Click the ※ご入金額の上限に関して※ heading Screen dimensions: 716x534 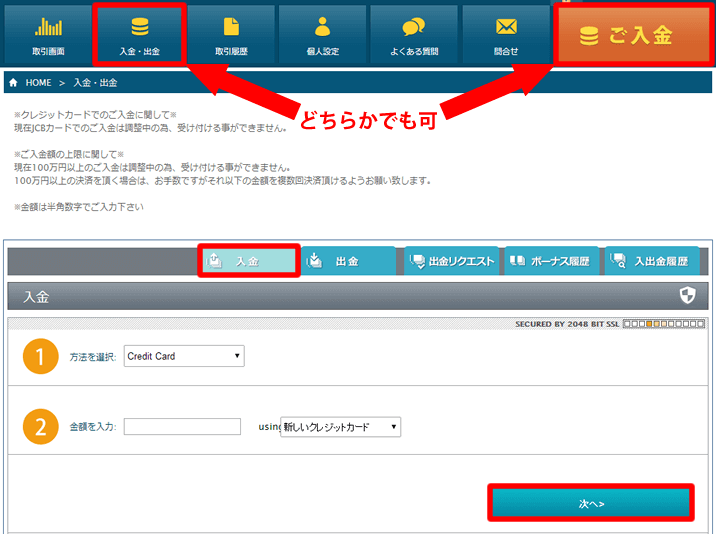pos(69,154)
